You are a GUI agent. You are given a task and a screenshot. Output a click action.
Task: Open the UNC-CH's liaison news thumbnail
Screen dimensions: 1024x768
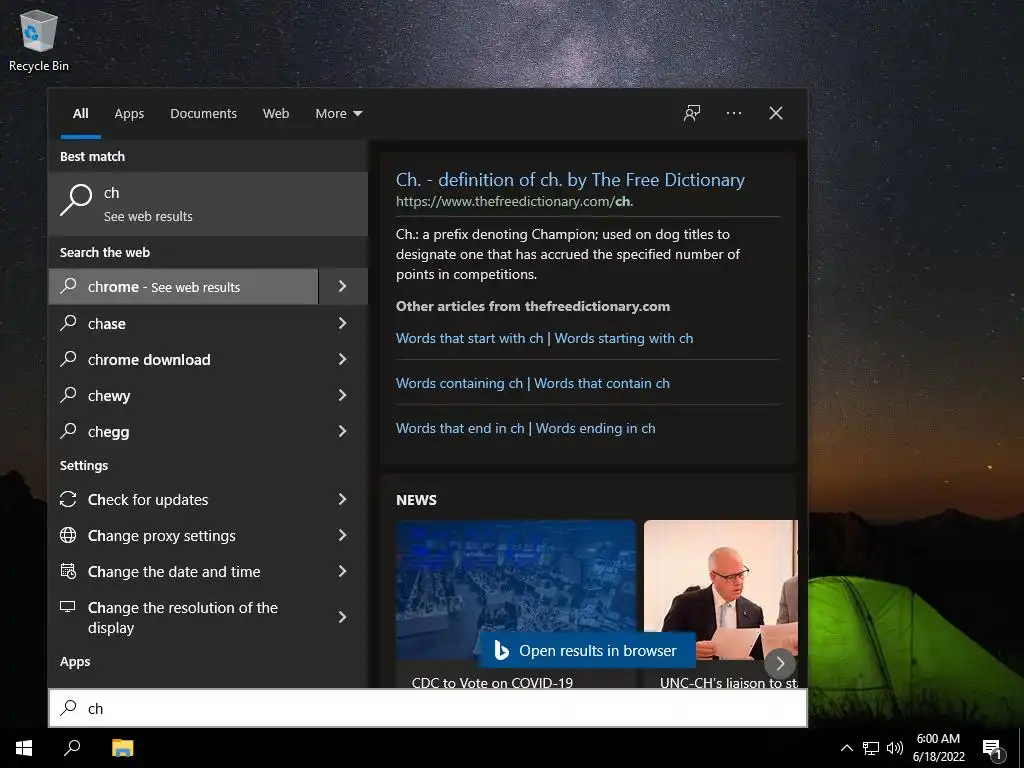[x=720, y=590]
